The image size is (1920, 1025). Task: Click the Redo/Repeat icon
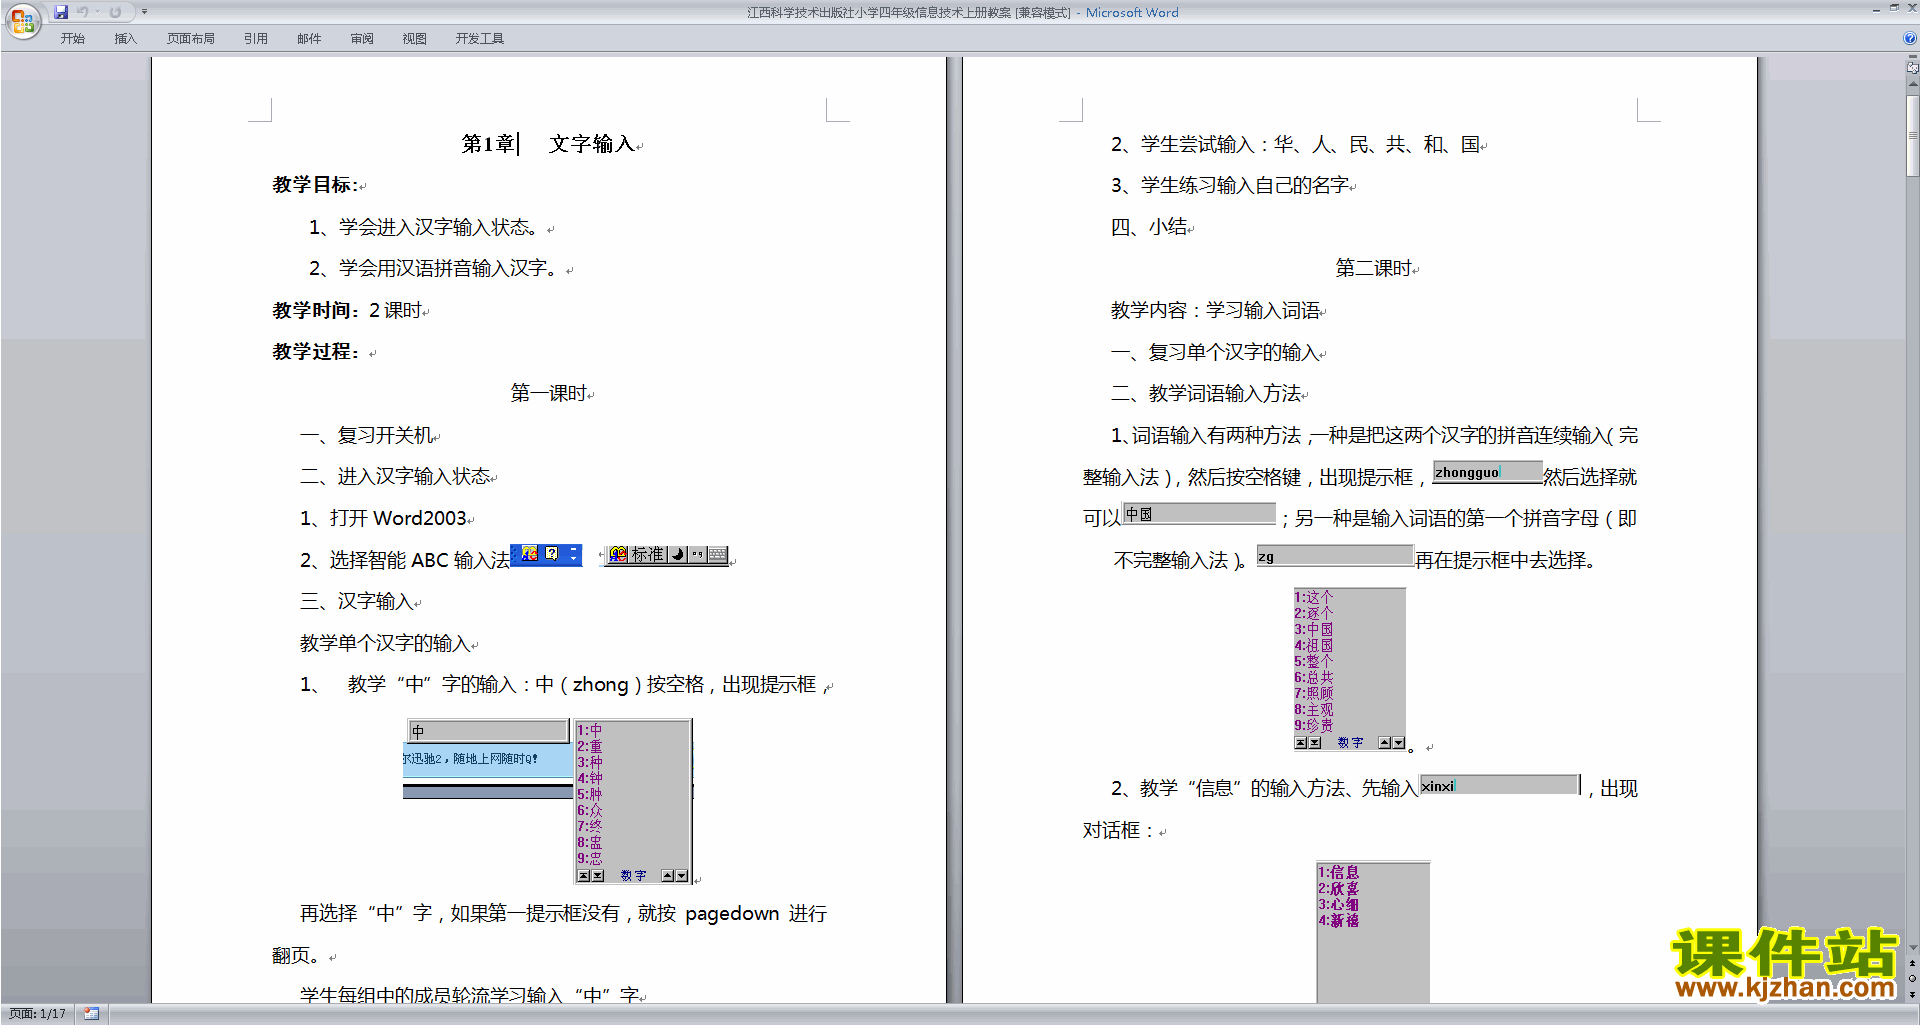[115, 12]
